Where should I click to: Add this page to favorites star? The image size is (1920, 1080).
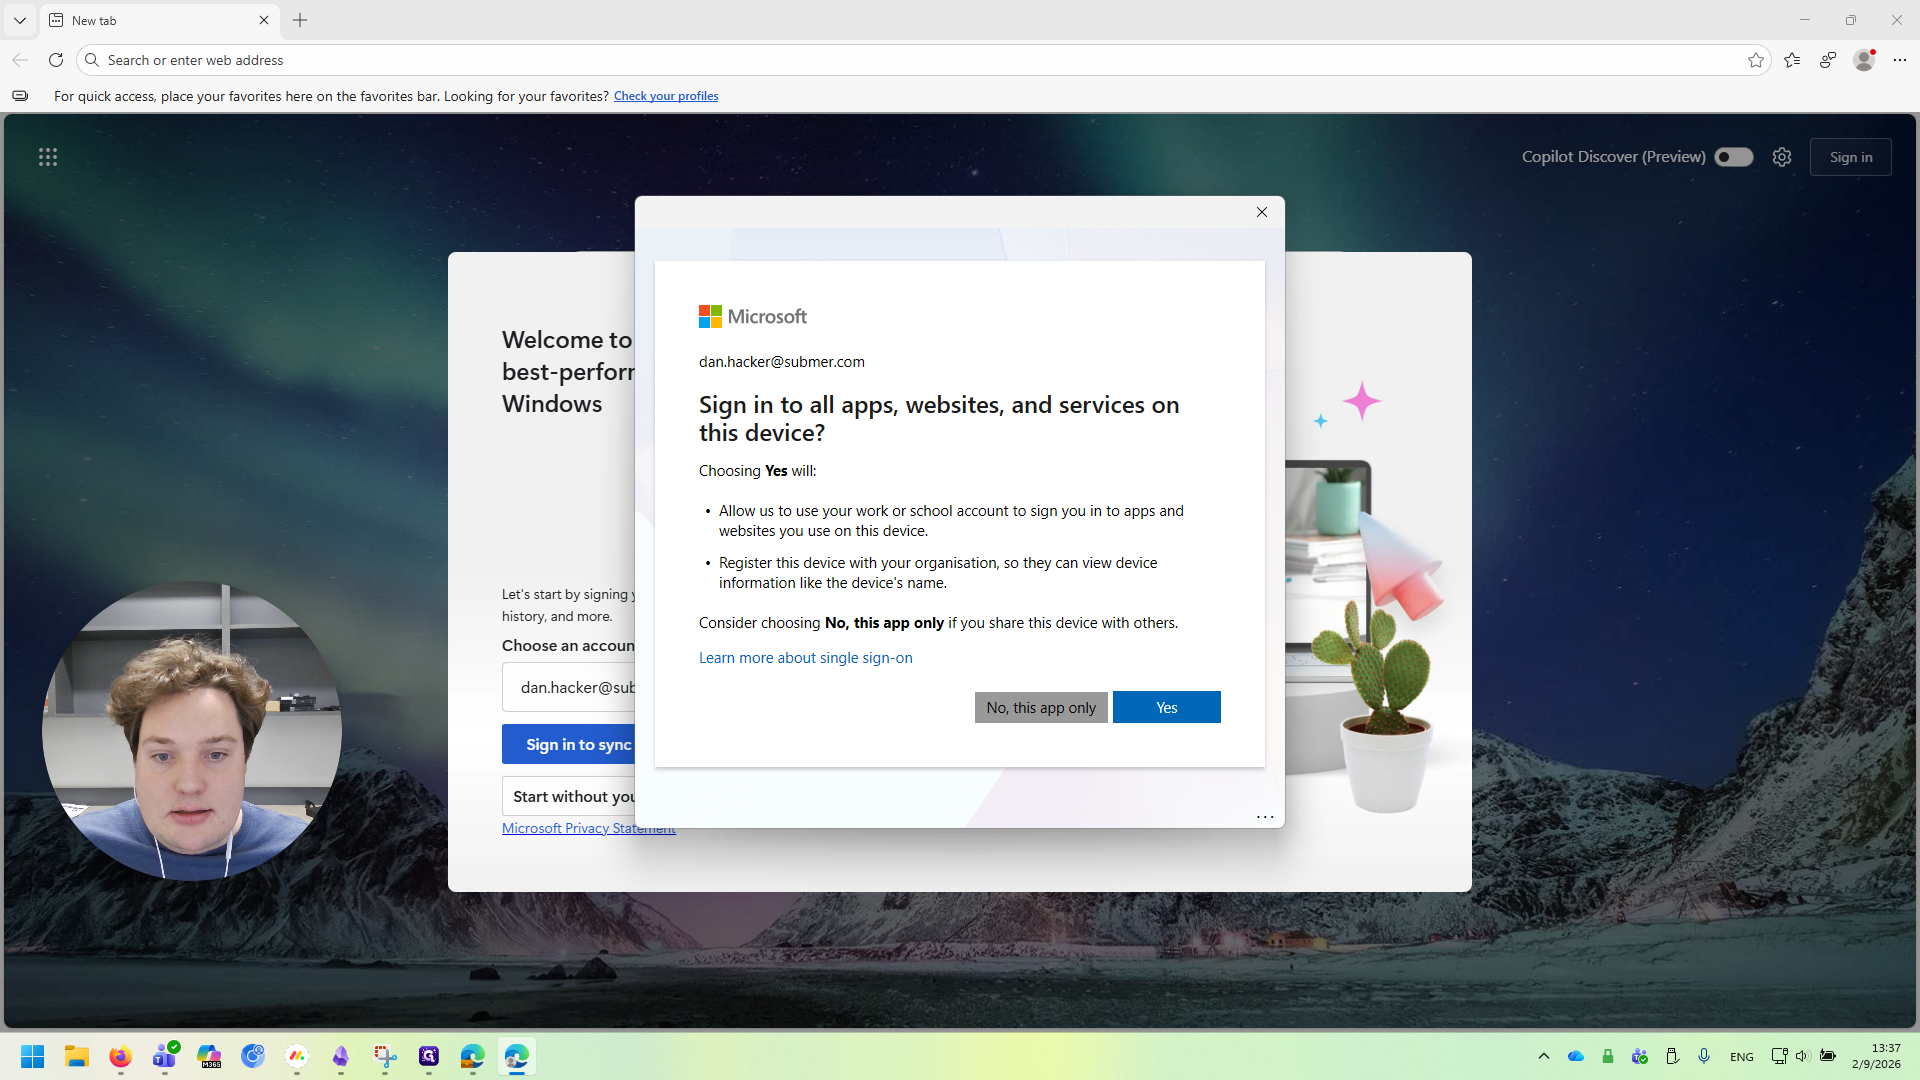1756,60
